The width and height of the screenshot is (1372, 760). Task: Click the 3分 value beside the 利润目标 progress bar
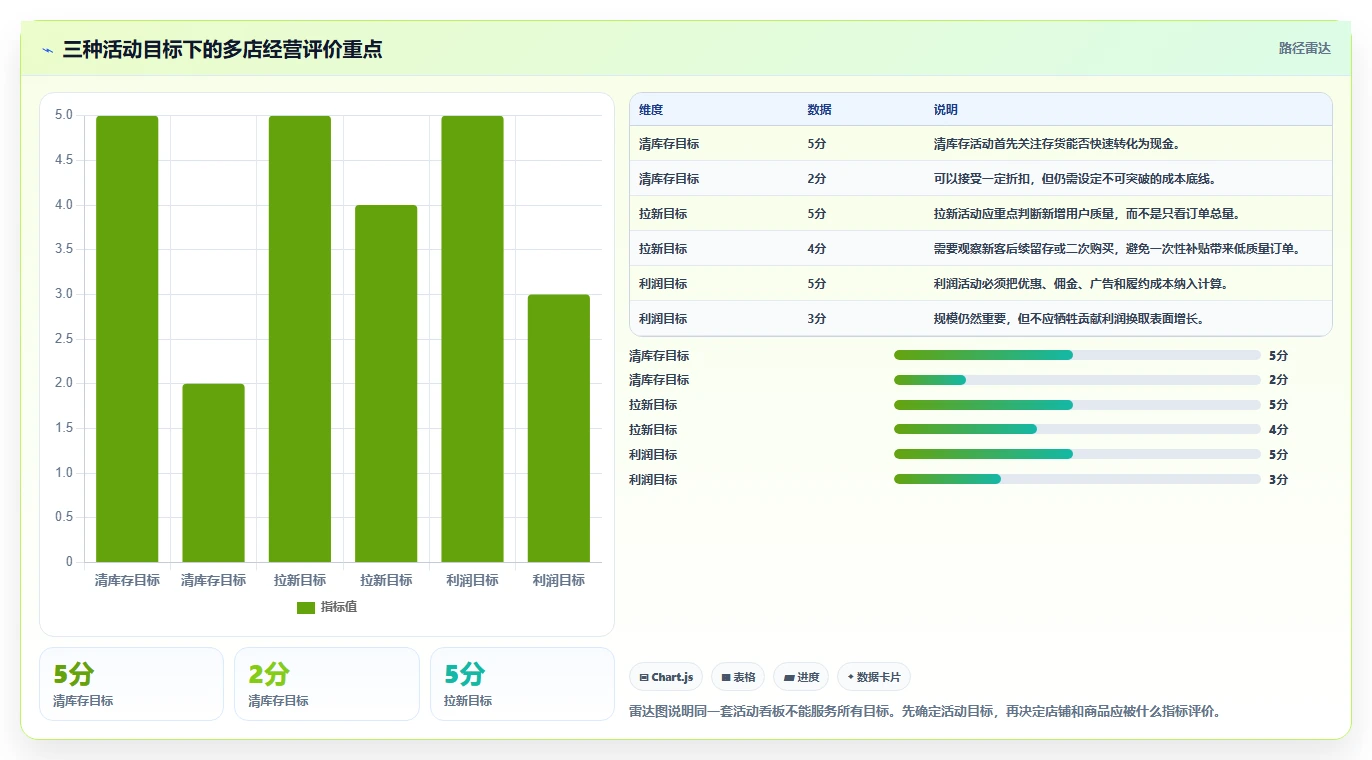click(1278, 480)
